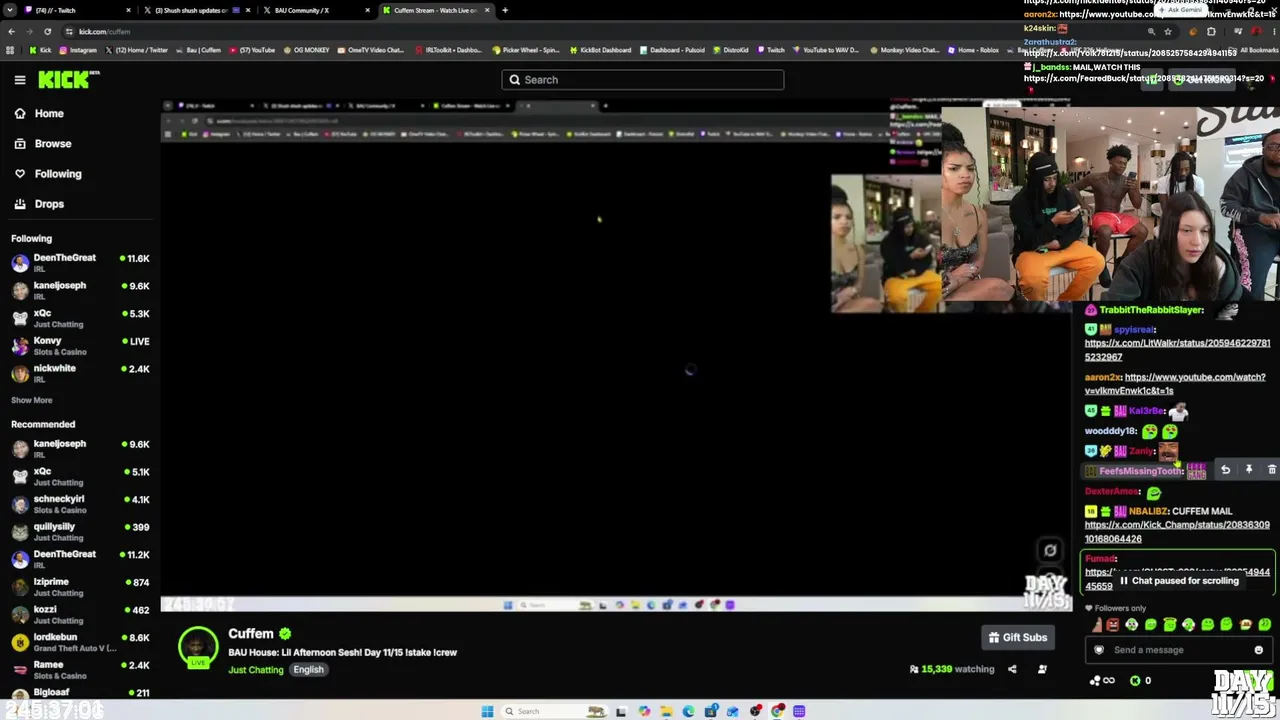Viewport: 1280px width, 720px height.
Task: Open schneckyirl in Recommended channels
Action: coord(80,503)
